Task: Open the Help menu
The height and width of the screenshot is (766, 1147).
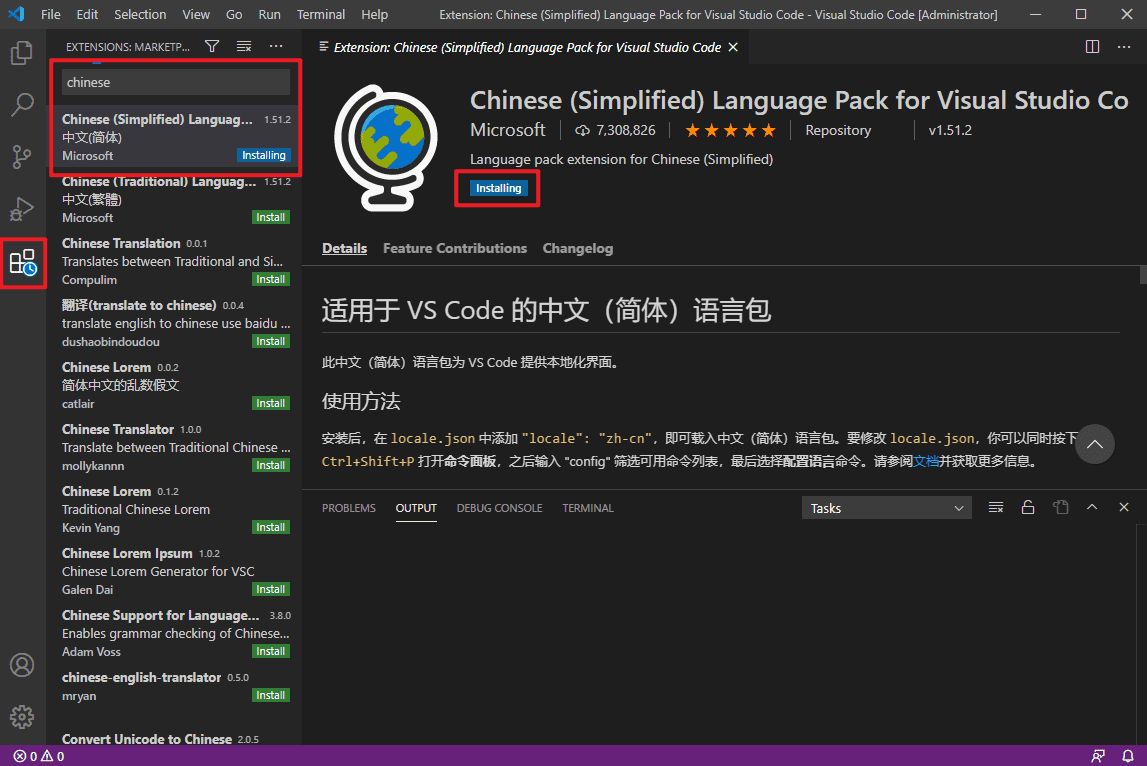Action: [x=375, y=15]
